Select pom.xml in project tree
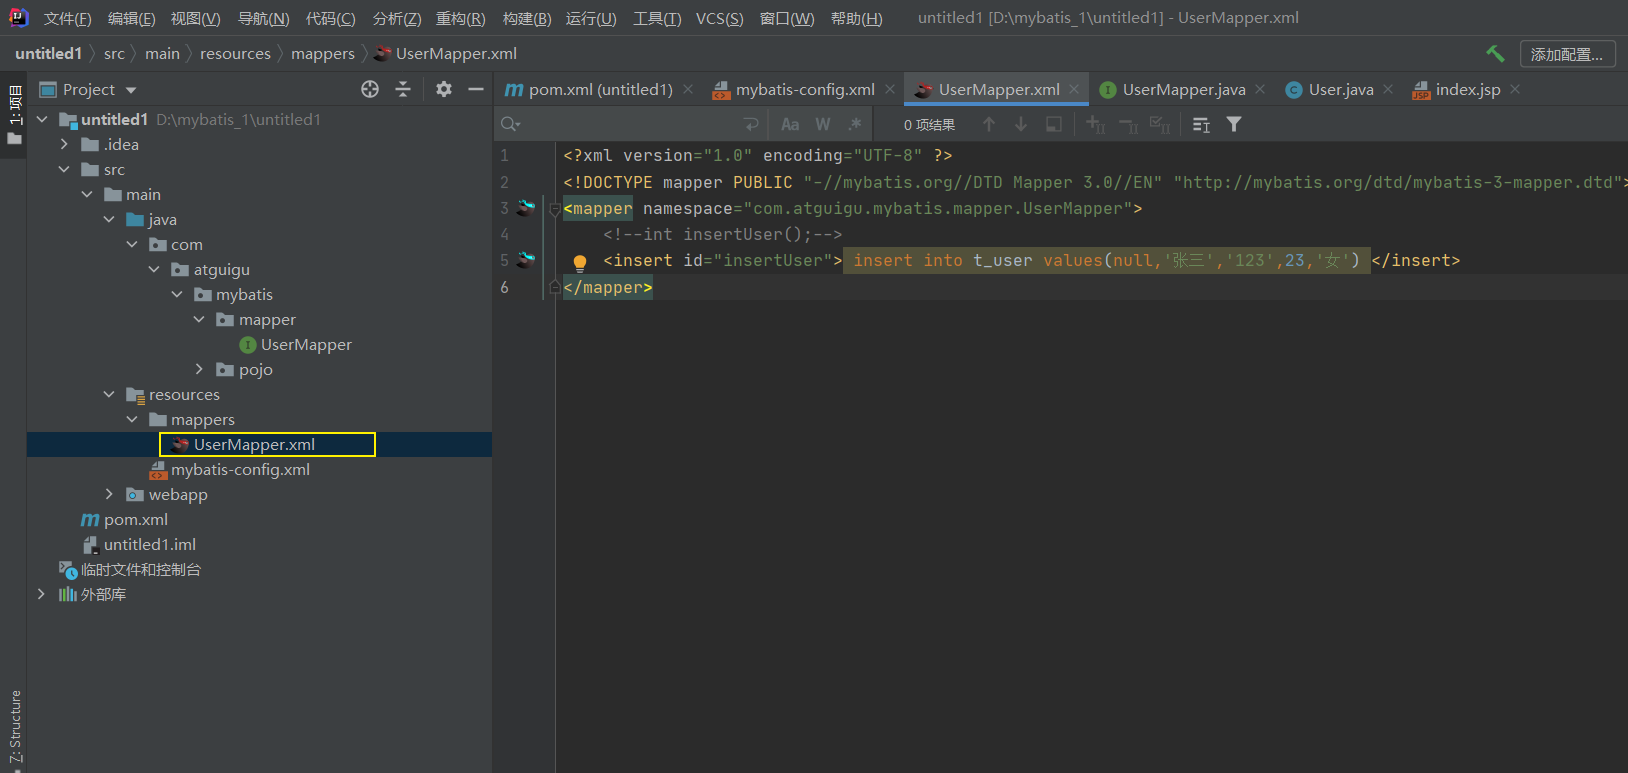Image resolution: width=1628 pixels, height=773 pixels. (135, 519)
